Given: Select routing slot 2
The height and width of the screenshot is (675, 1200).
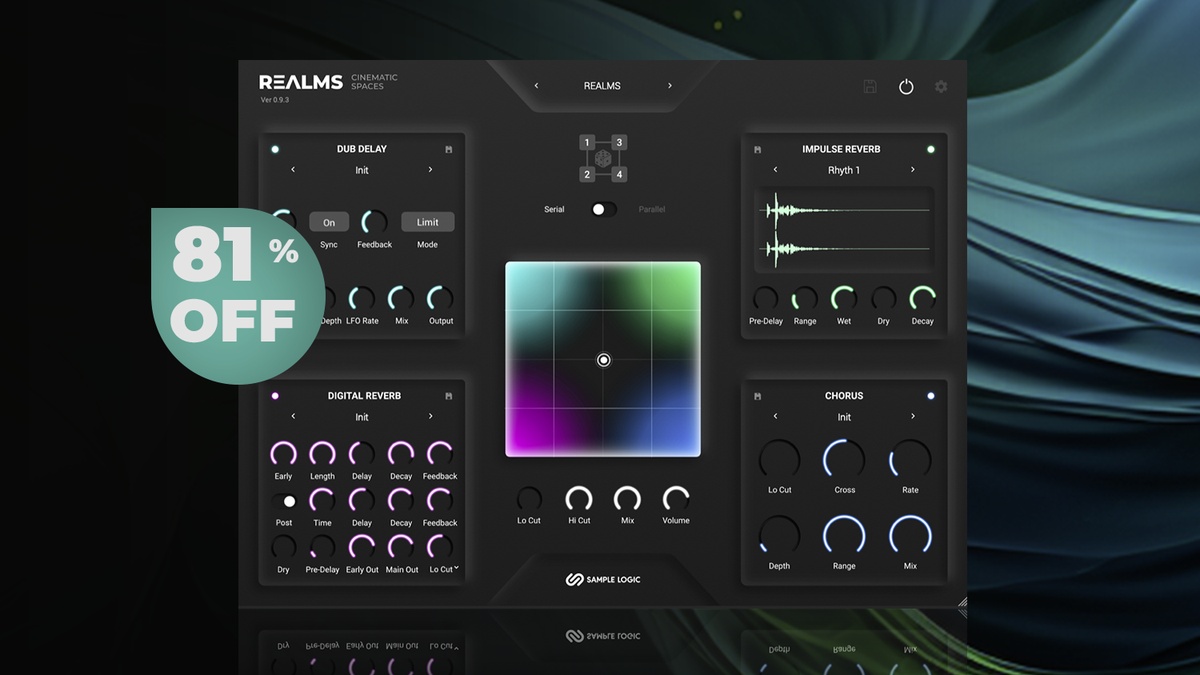Looking at the screenshot, I should pos(587,175).
